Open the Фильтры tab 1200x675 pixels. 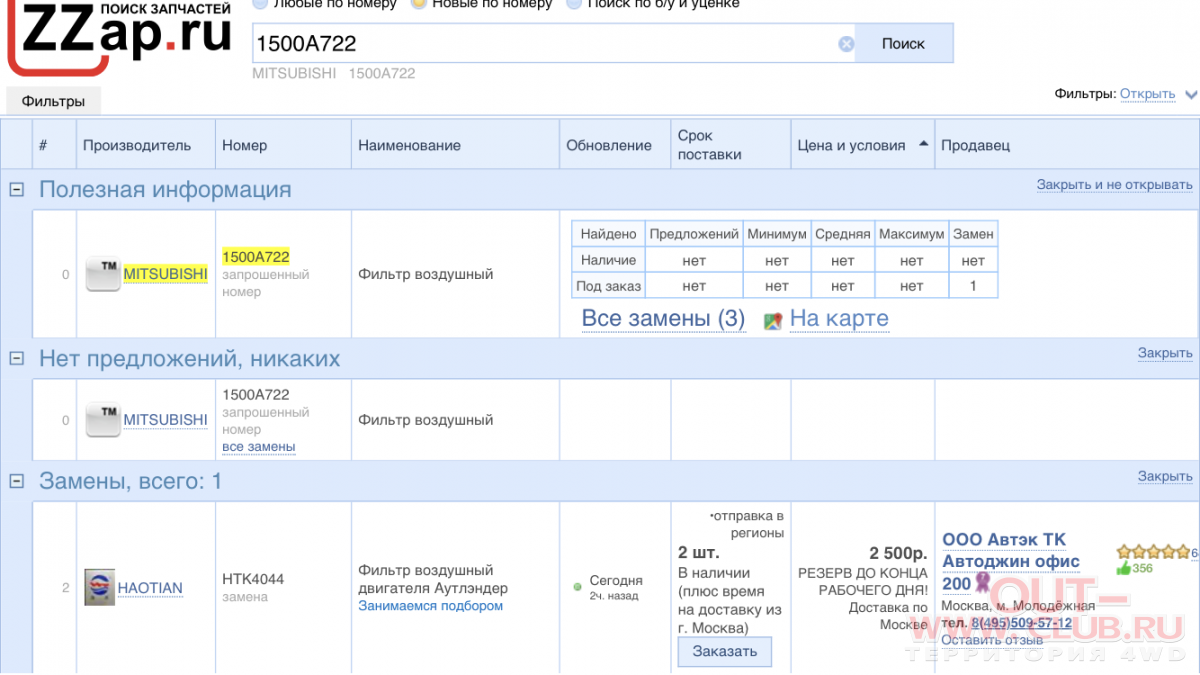pyautogui.click(x=53, y=101)
